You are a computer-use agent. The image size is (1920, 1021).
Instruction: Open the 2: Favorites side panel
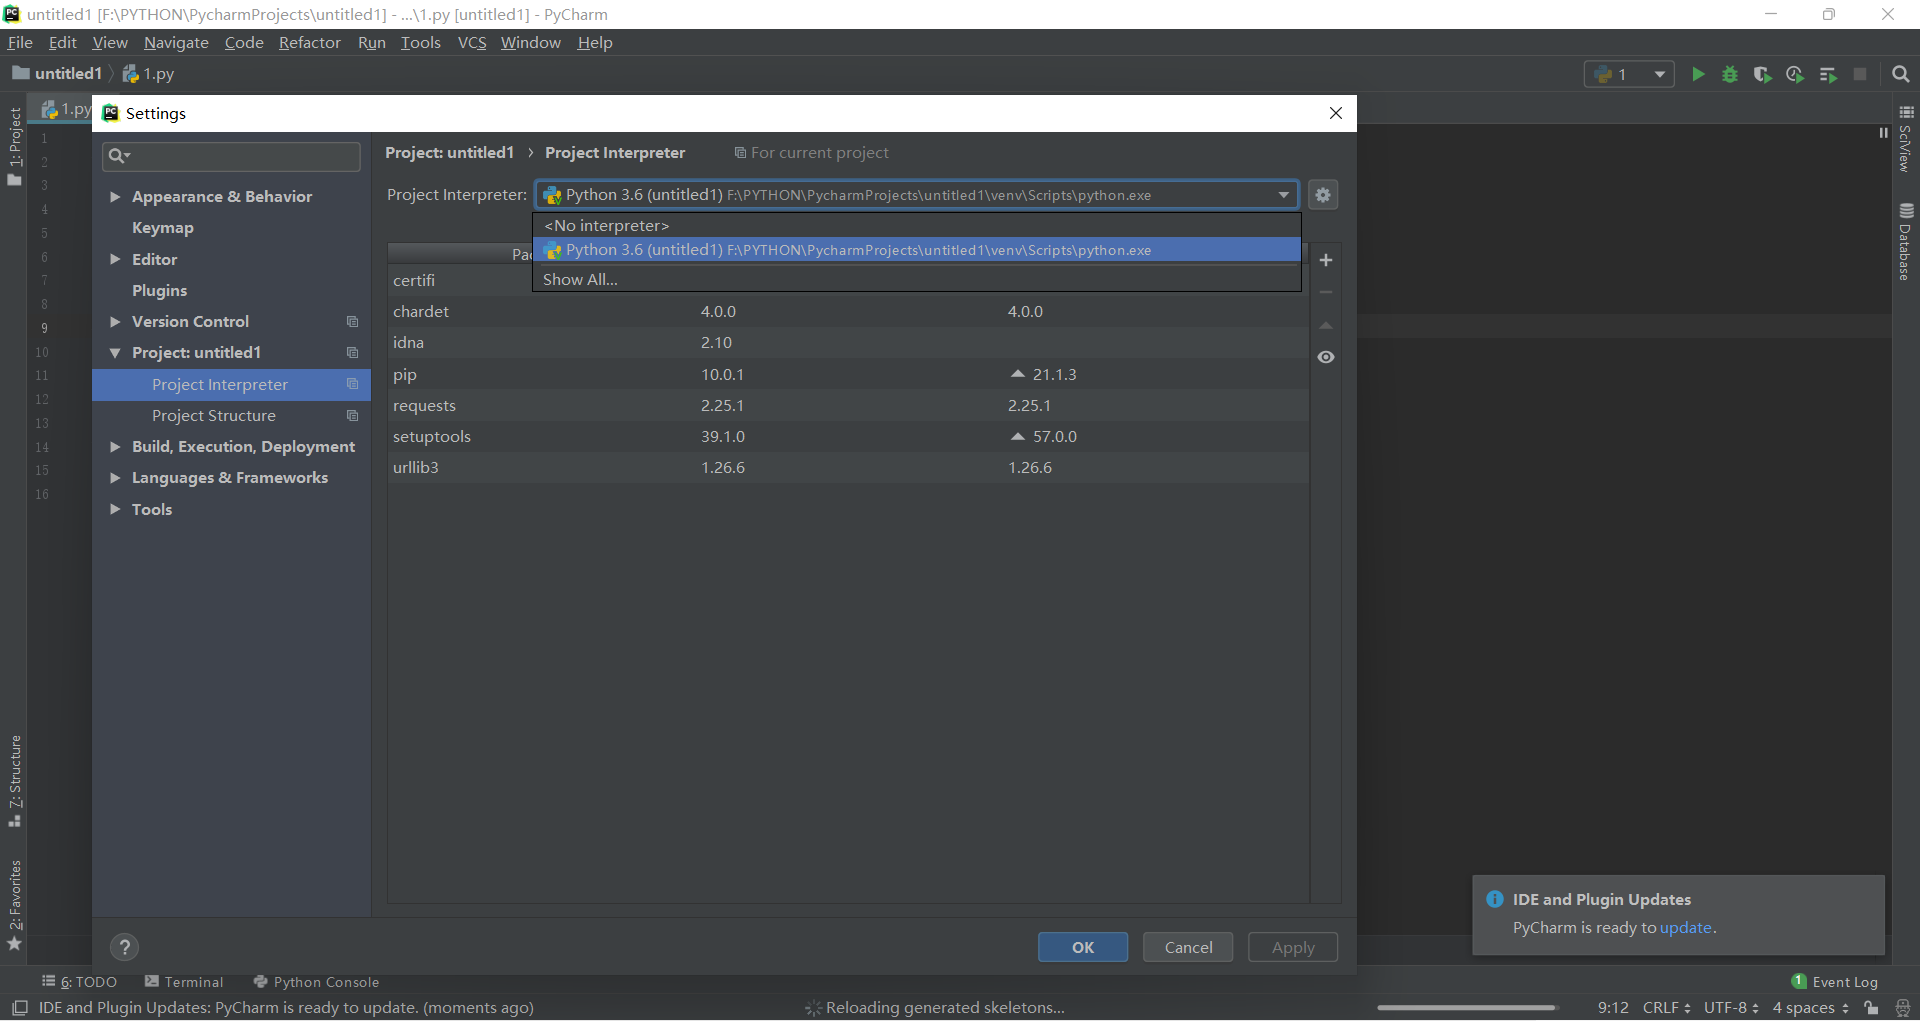[14, 905]
